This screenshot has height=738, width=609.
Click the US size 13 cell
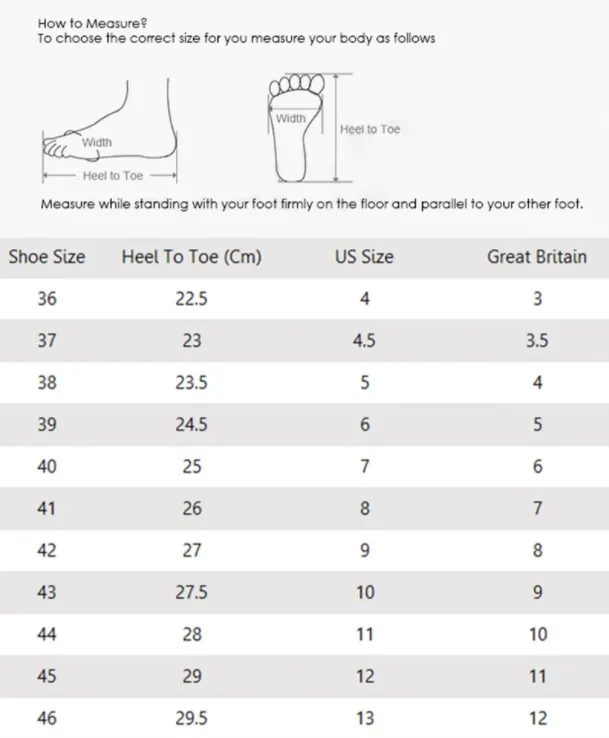point(364,718)
